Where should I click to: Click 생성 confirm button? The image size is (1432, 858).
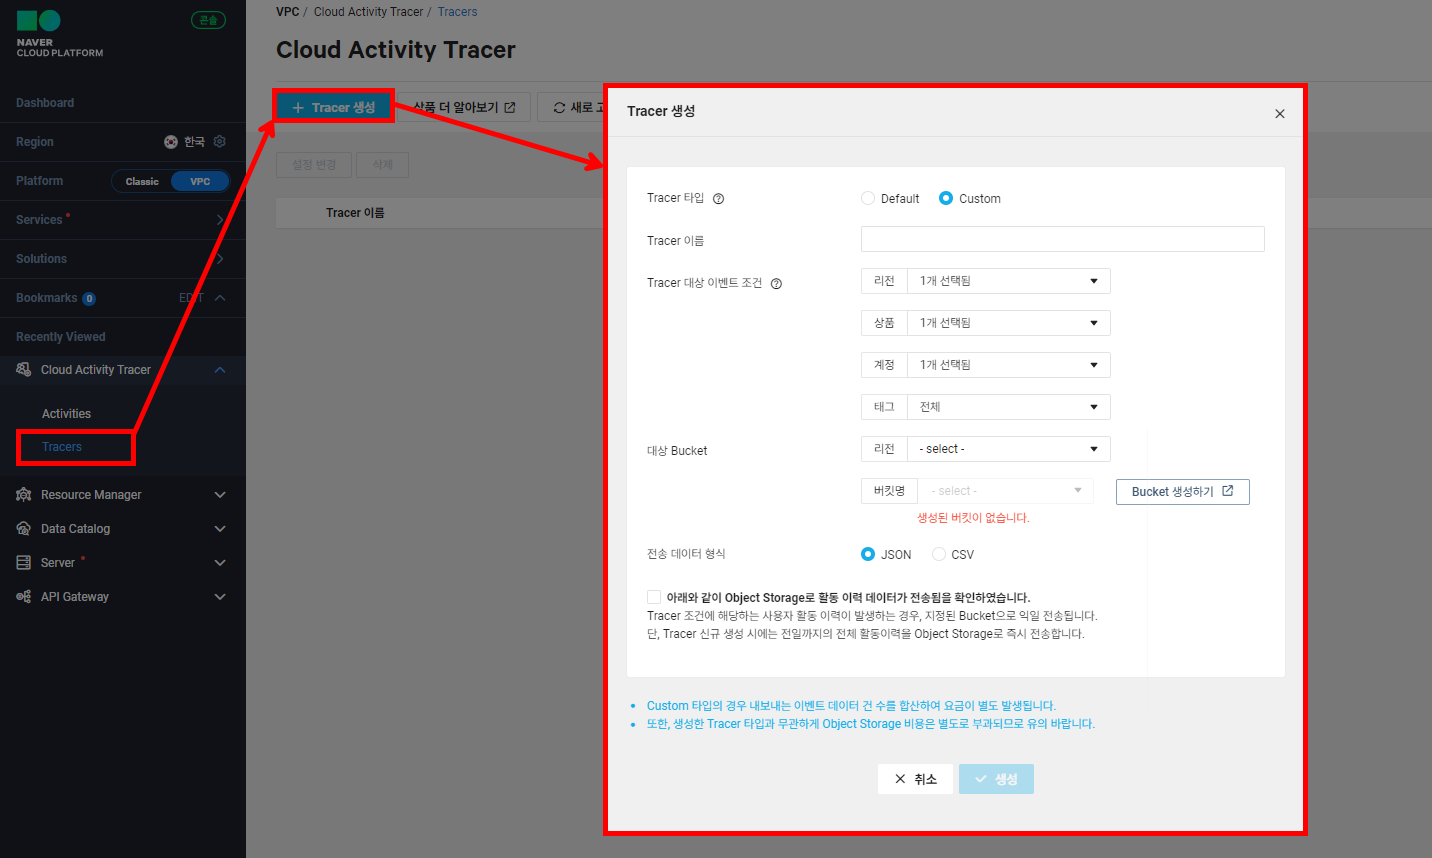pos(996,779)
